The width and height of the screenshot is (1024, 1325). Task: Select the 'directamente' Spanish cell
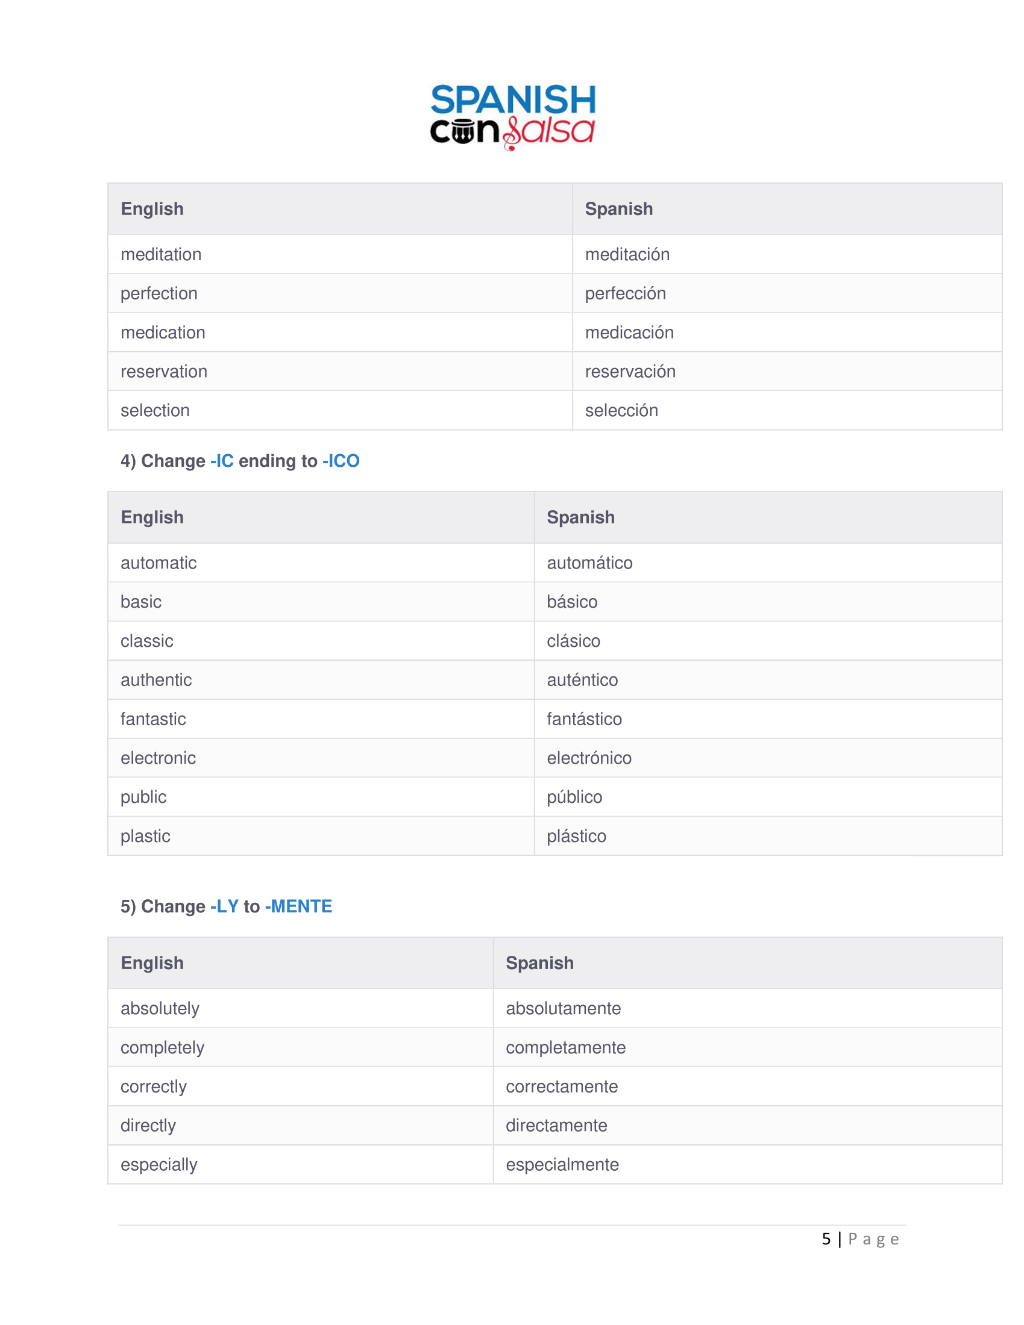click(x=747, y=1125)
